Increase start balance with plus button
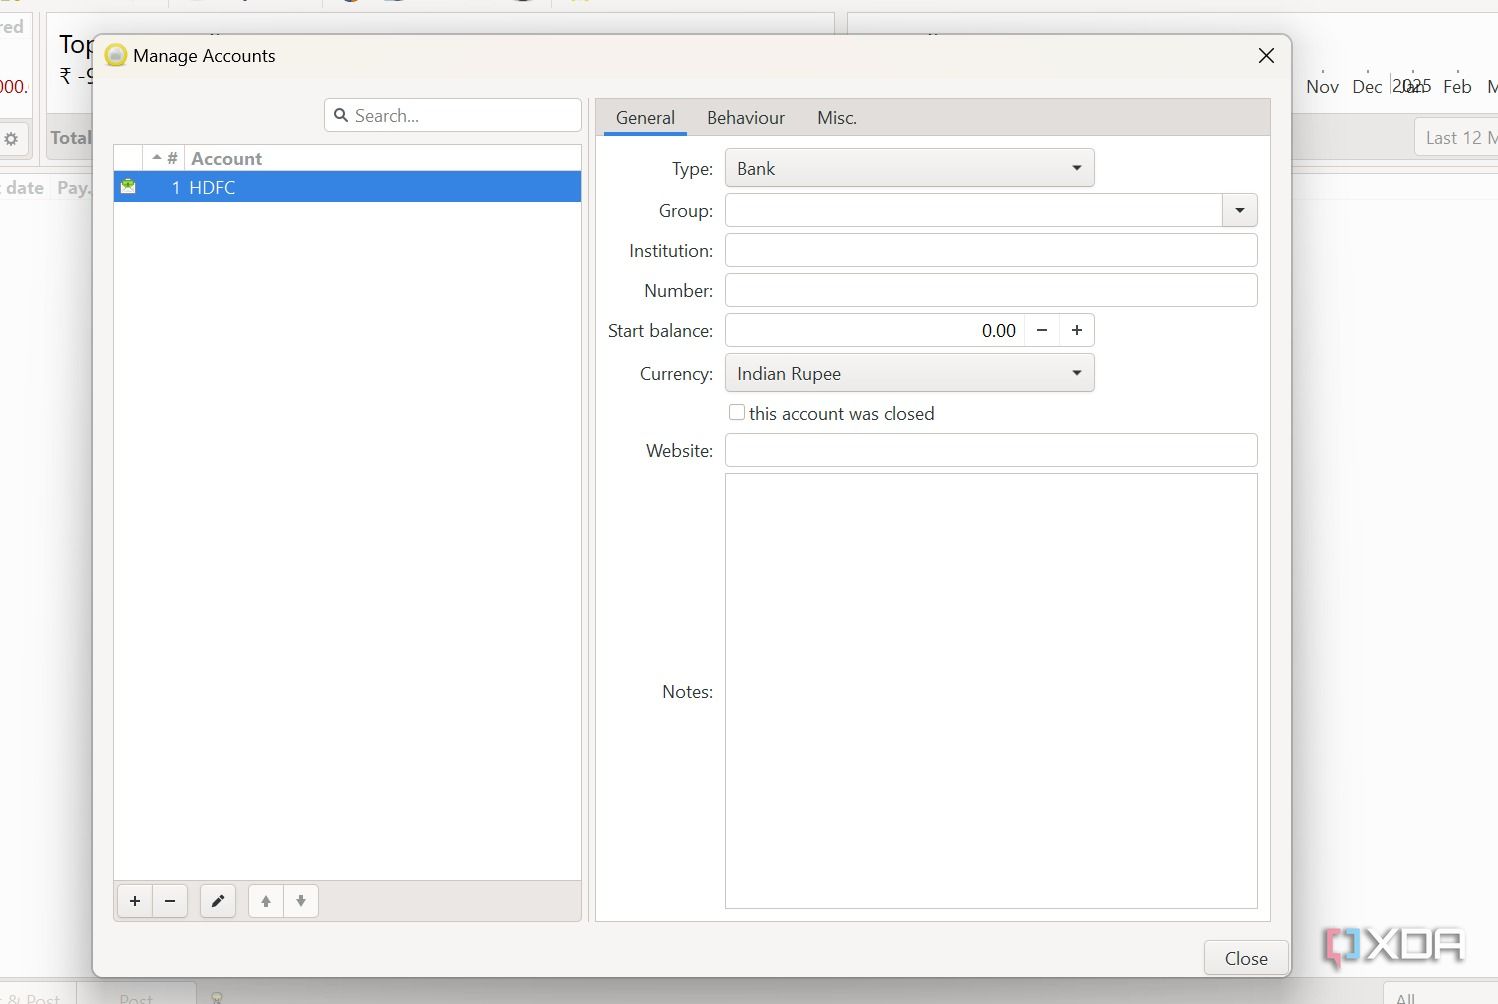Screen dimensions: 1498x1004 click(x=1077, y=330)
